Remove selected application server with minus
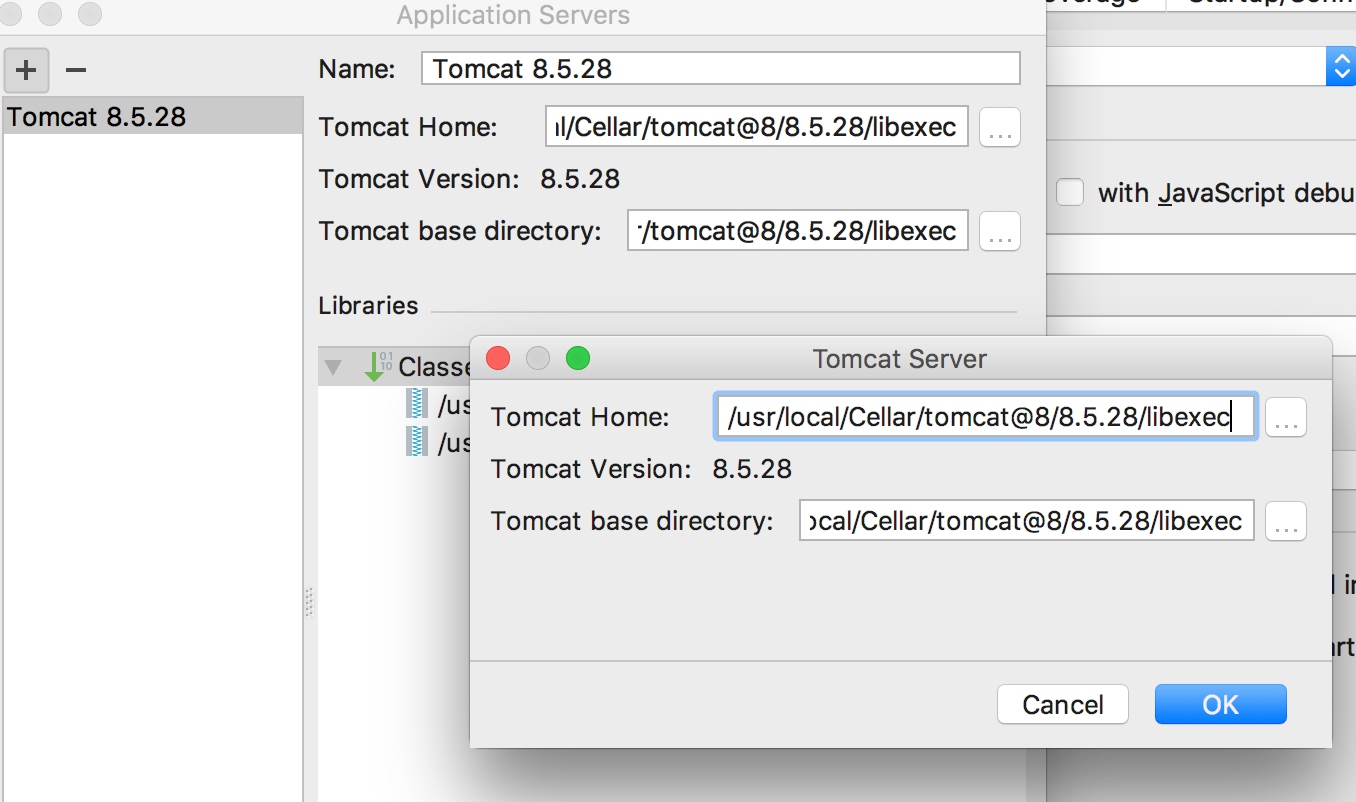The height and width of the screenshot is (802, 1356). coord(76,70)
